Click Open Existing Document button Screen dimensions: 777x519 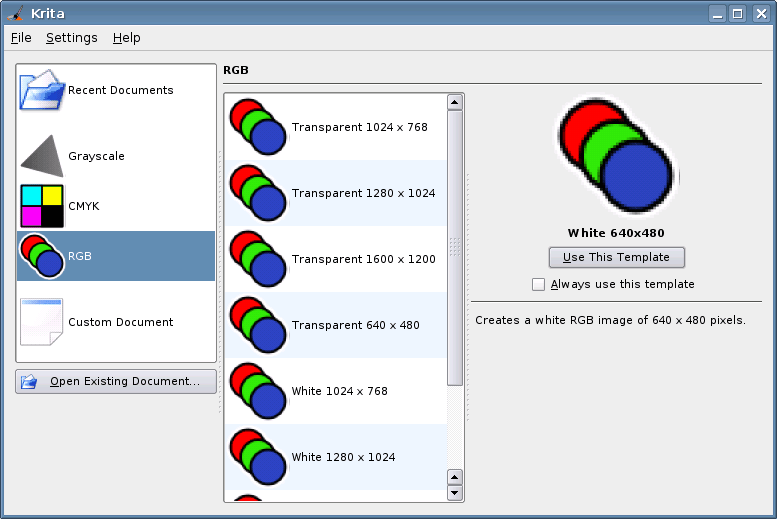pos(116,381)
